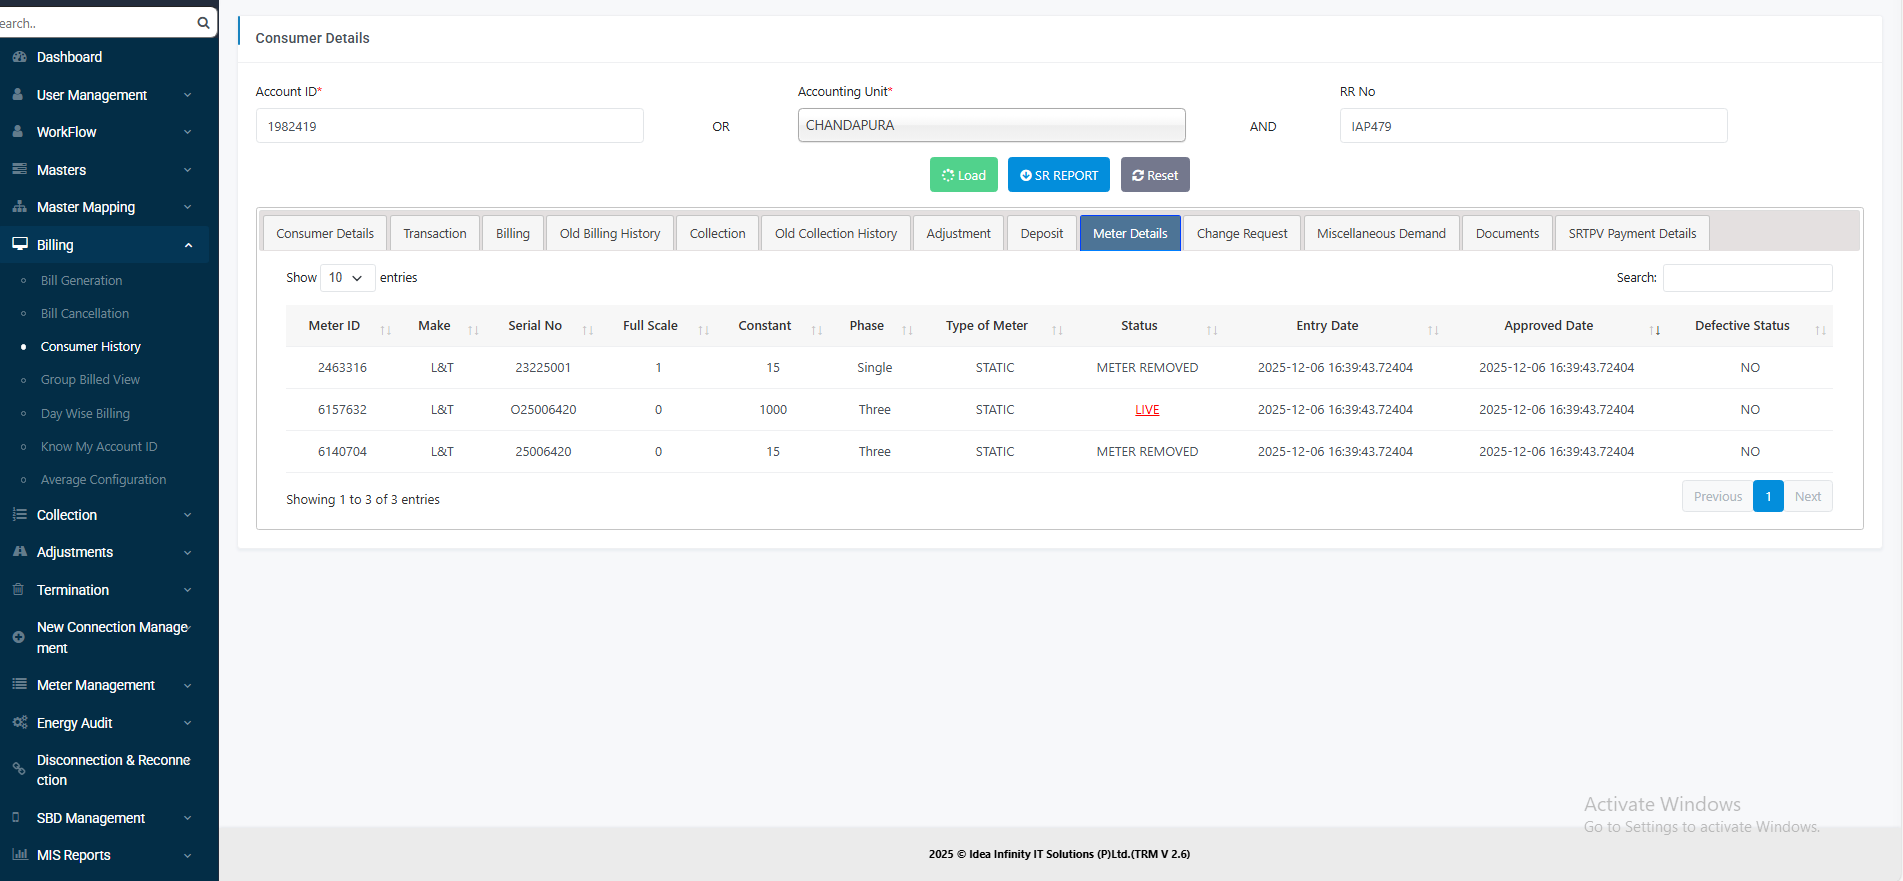
Task: Open the Accounting Unit CHANDAPURA dropdown
Action: click(x=990, y=126)
